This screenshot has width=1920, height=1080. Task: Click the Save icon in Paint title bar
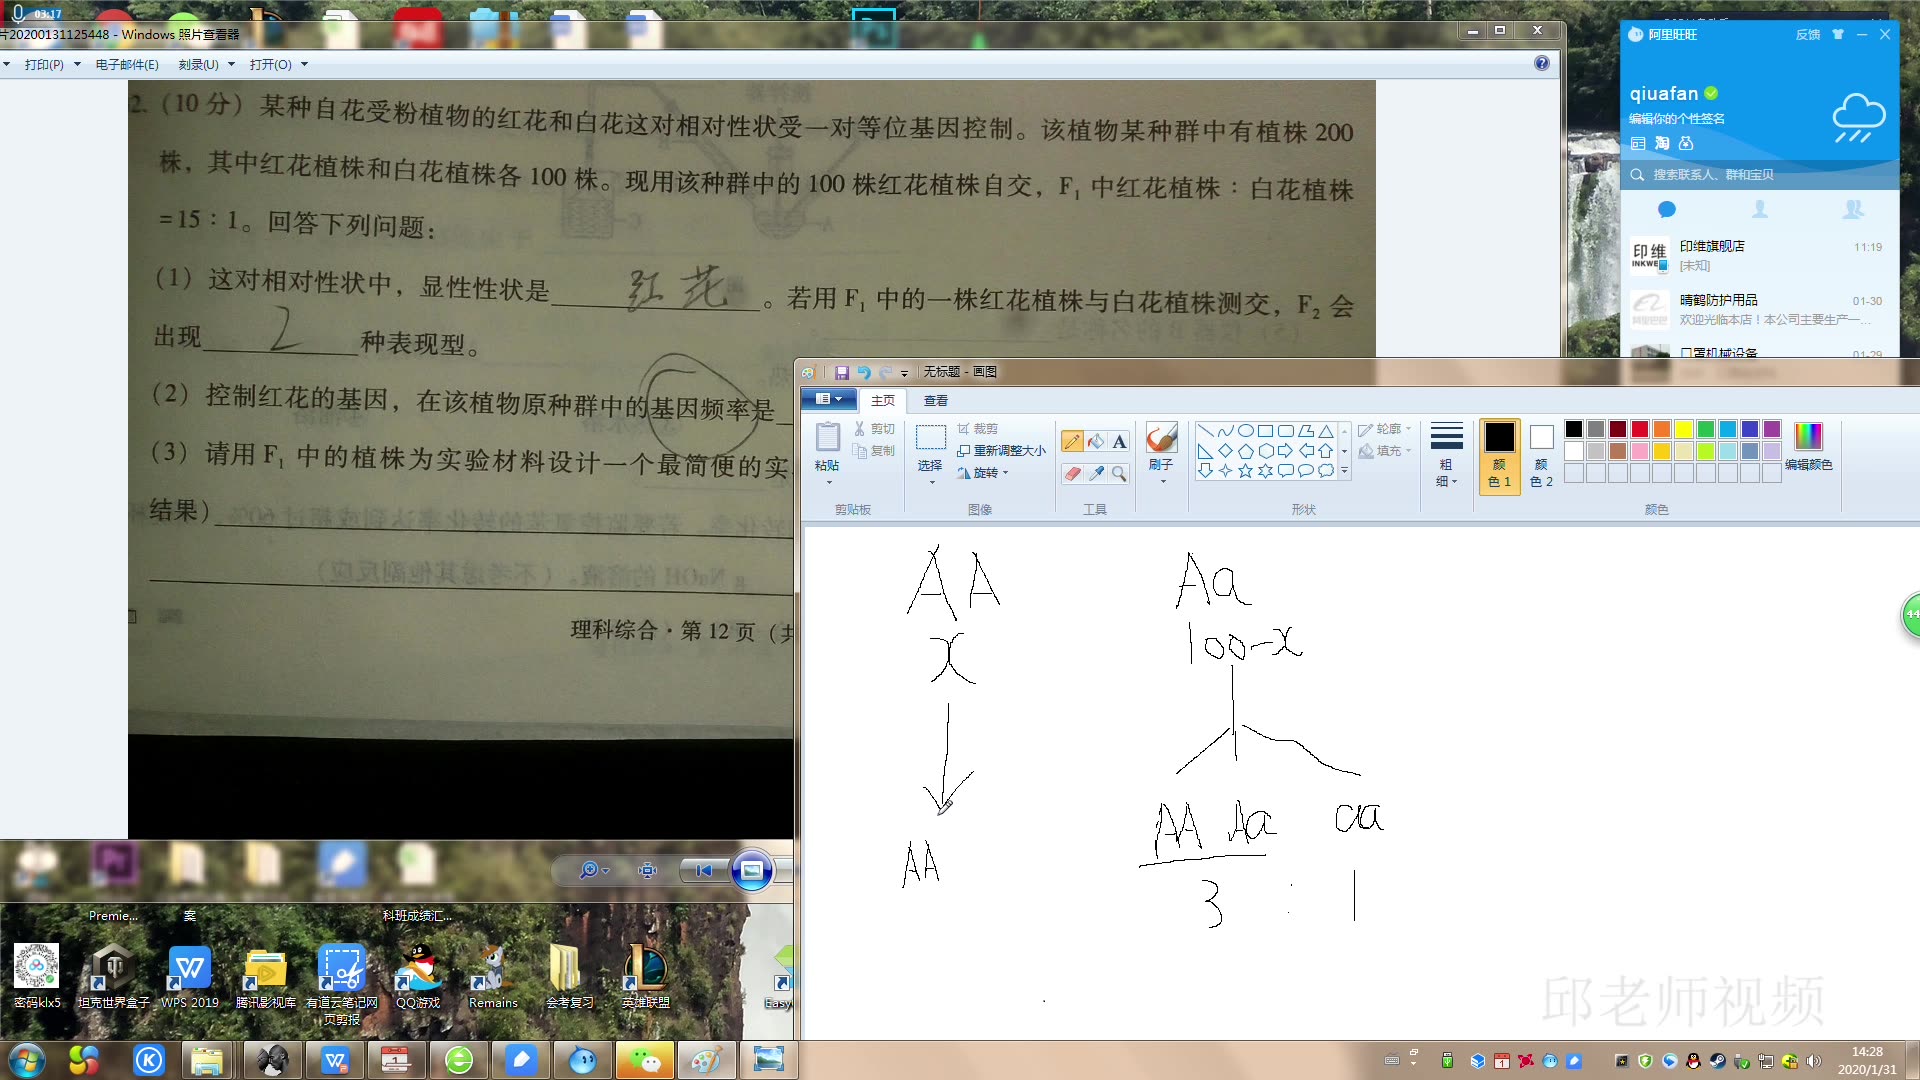click(841, 372)
